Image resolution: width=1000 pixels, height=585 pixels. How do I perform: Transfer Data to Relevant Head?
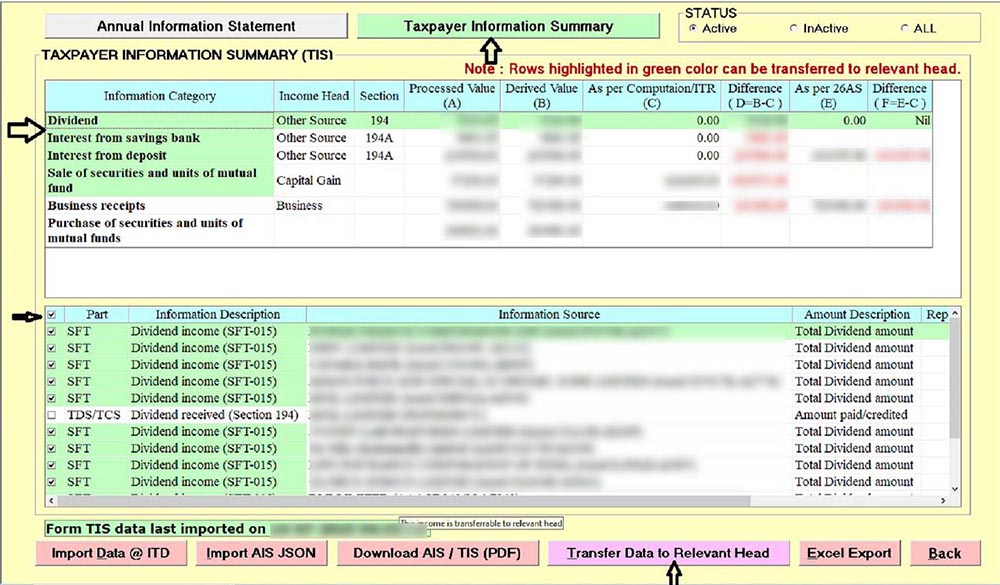(x=668, y=553)
